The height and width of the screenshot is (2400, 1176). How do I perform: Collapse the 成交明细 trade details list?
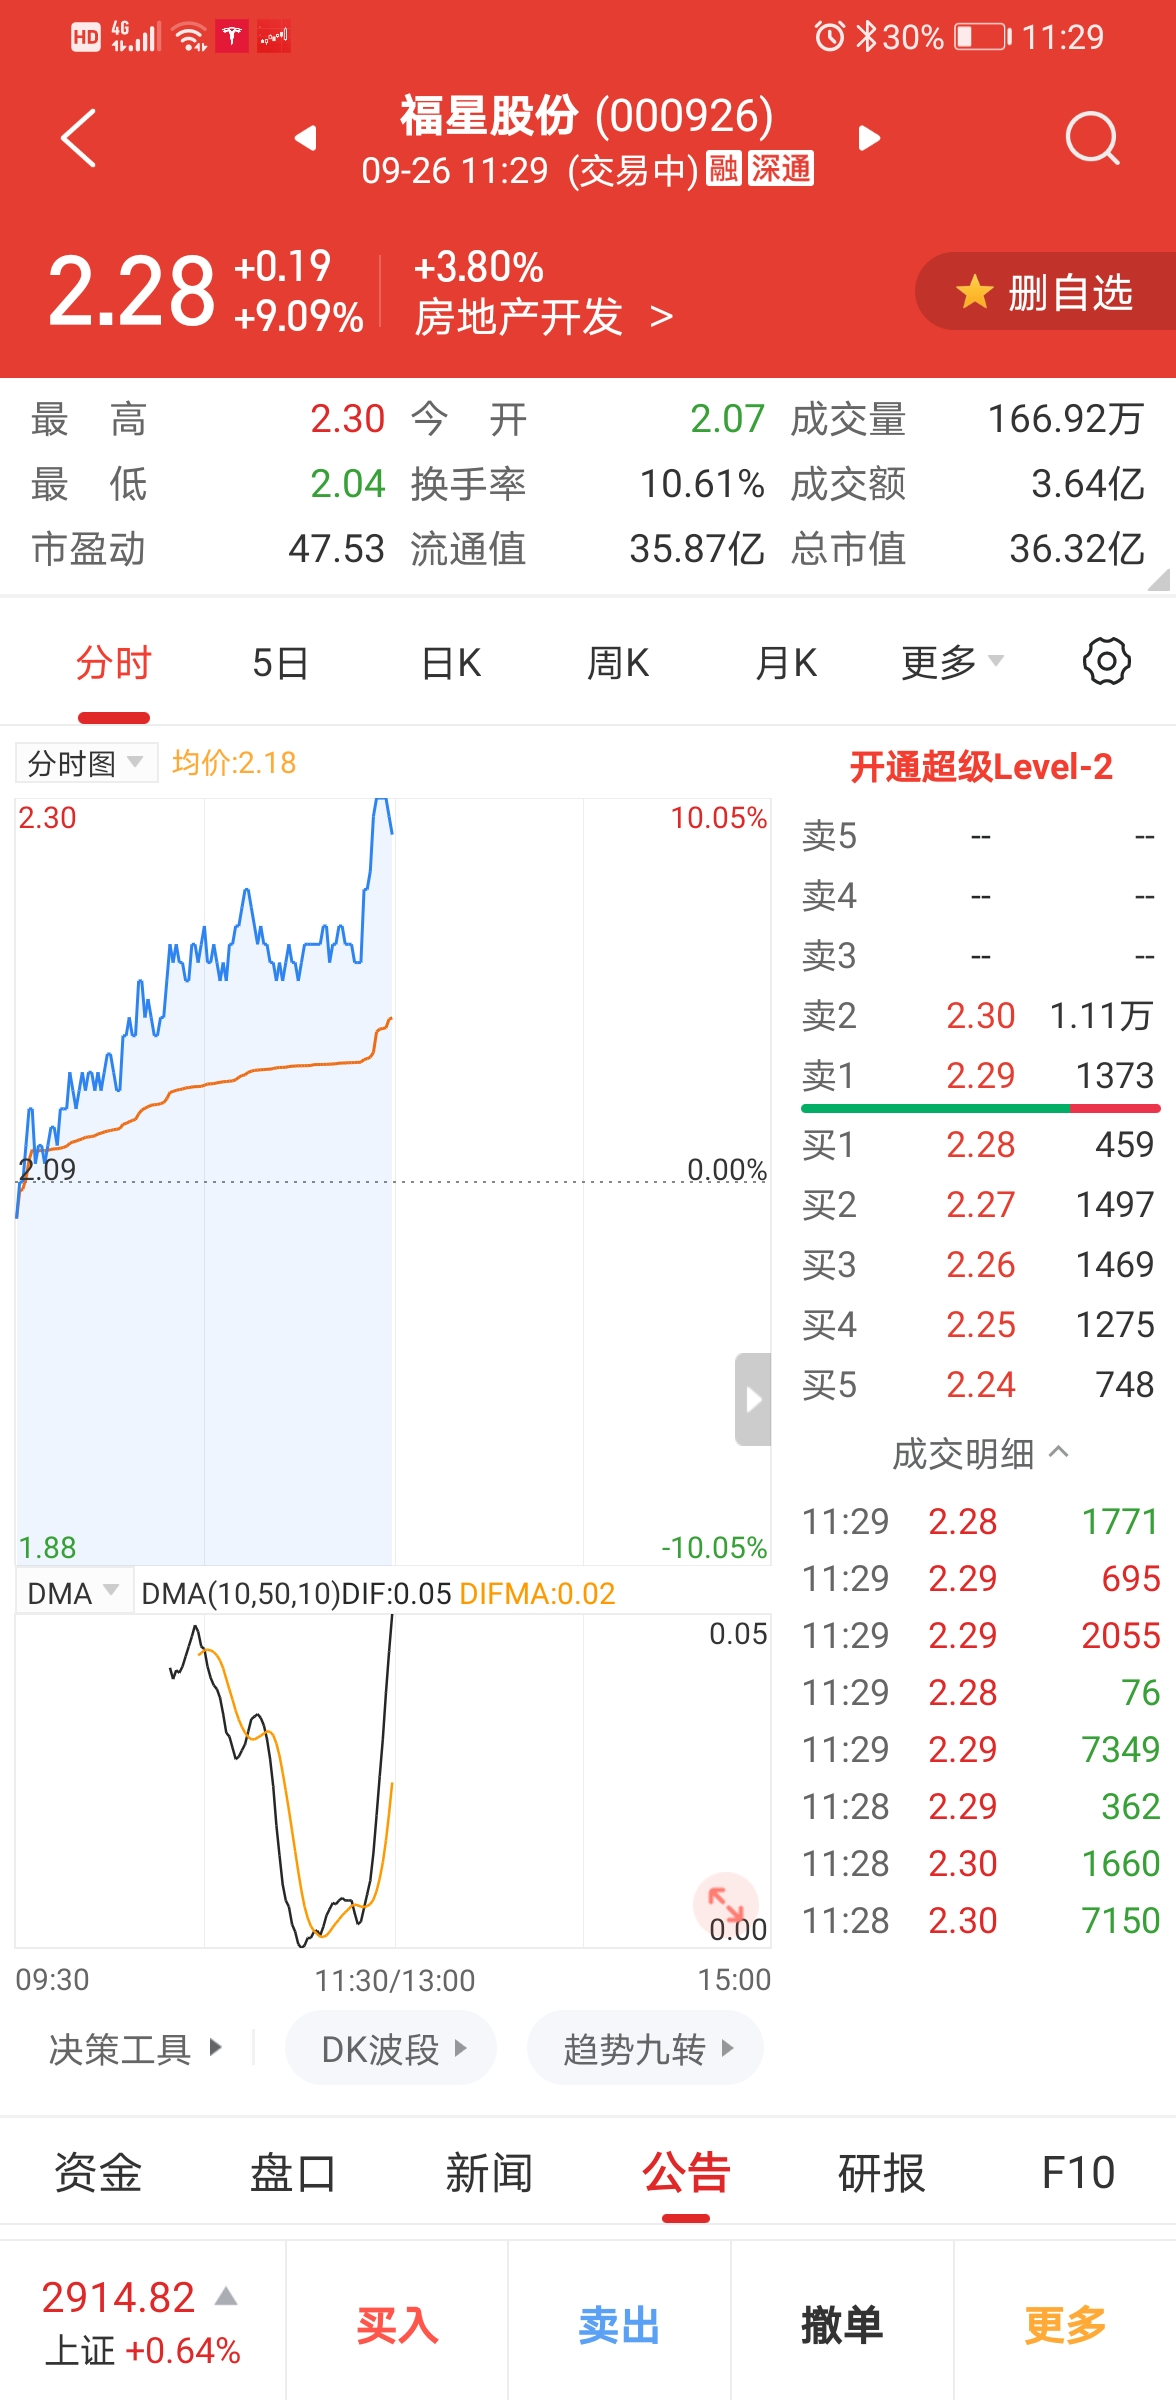pyautogui.click(x=980, y=1453)
